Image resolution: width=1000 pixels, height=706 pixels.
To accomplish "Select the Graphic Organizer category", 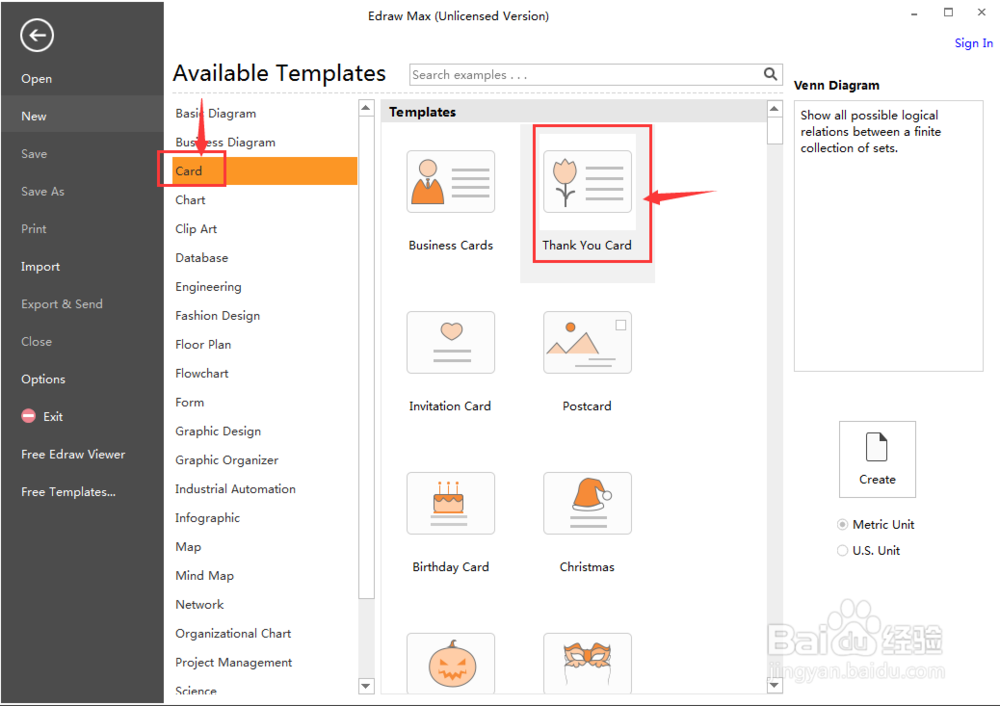I will (227, 460).
